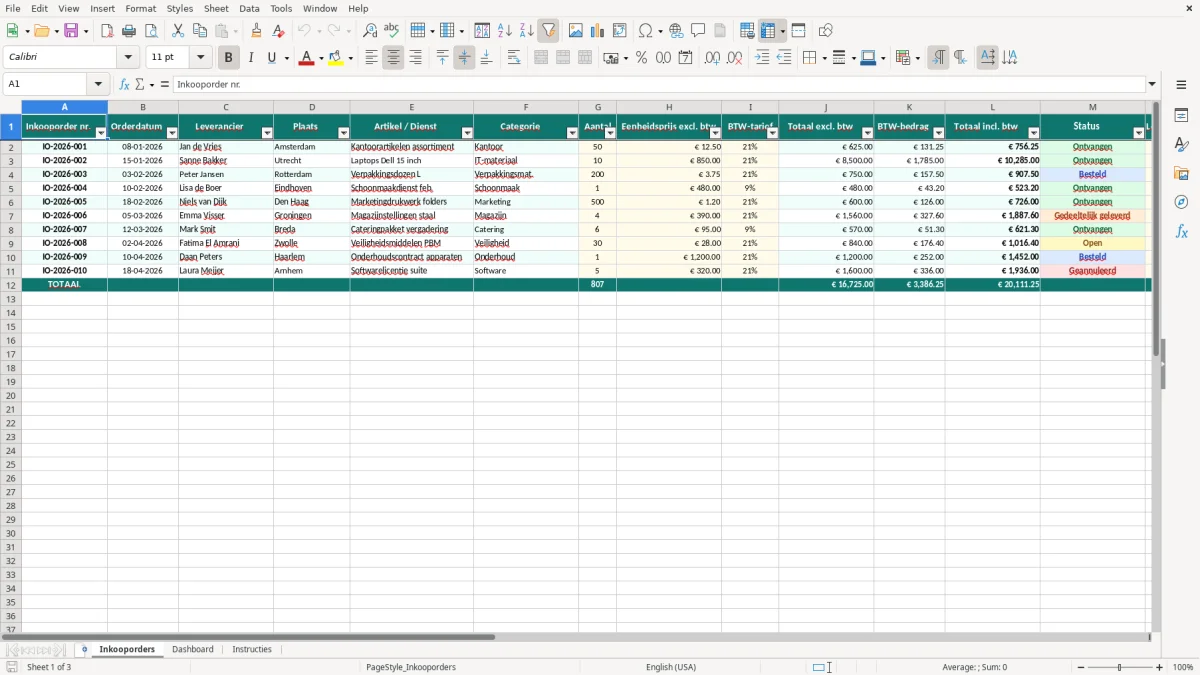Expand the Name Box dropdown
The height and width of the screenshot is (675, 1200).
coord(98,84)
